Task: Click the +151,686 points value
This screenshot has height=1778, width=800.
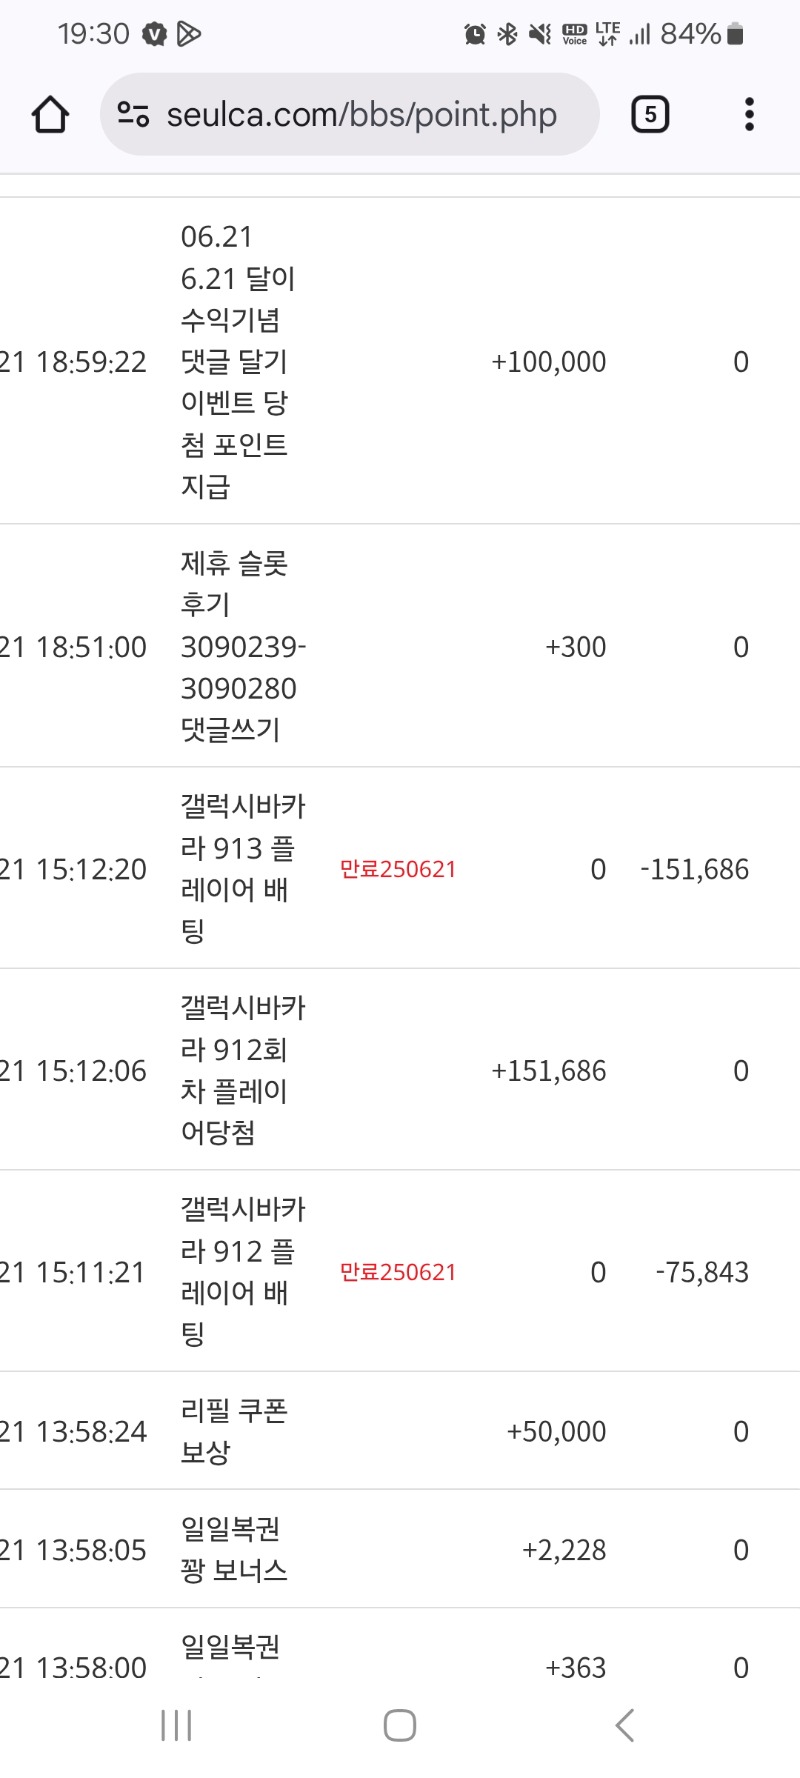Action: tap(549, 1071)
